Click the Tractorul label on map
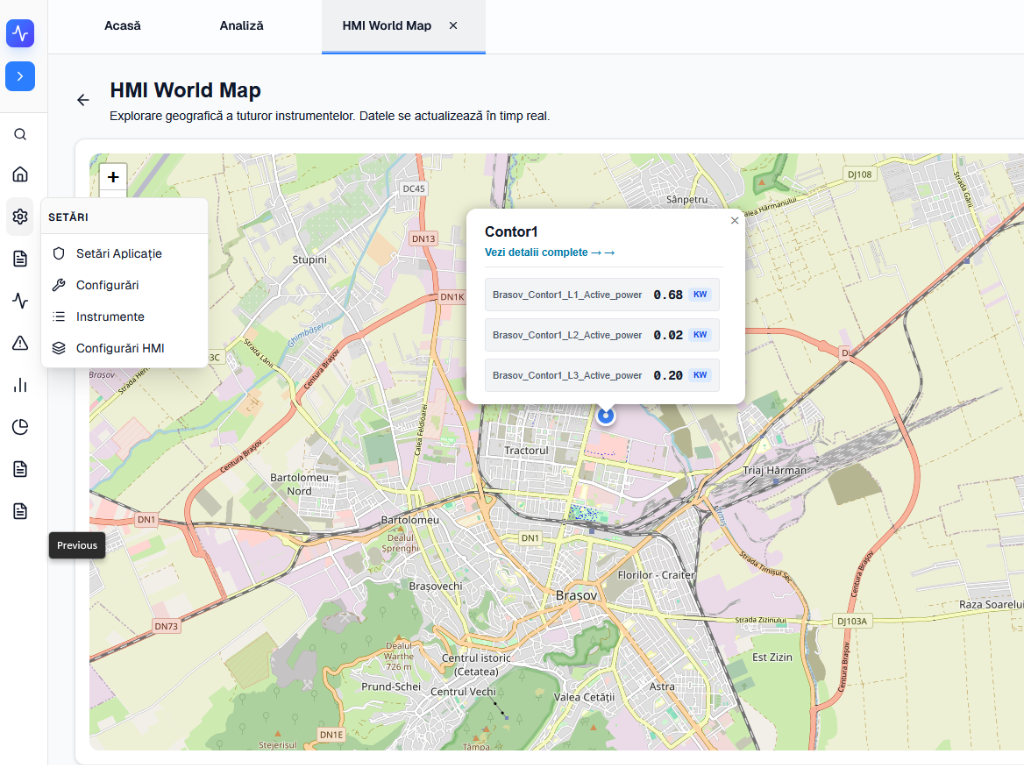The image size is (1024, 765). (x=526, y=451)
